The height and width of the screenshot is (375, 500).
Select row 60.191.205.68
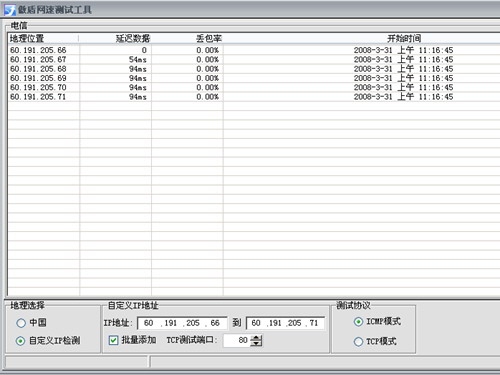[x=254, y=69]
